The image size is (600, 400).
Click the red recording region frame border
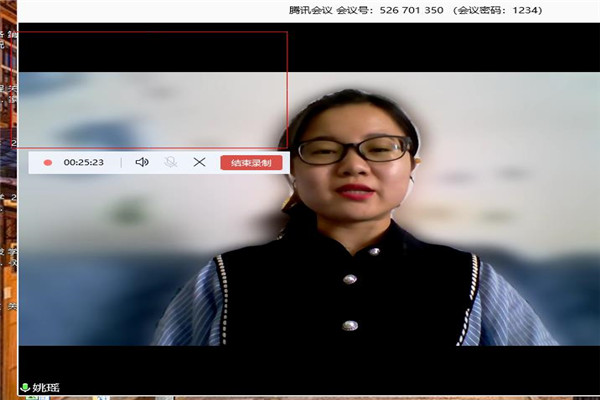[287, 90]
